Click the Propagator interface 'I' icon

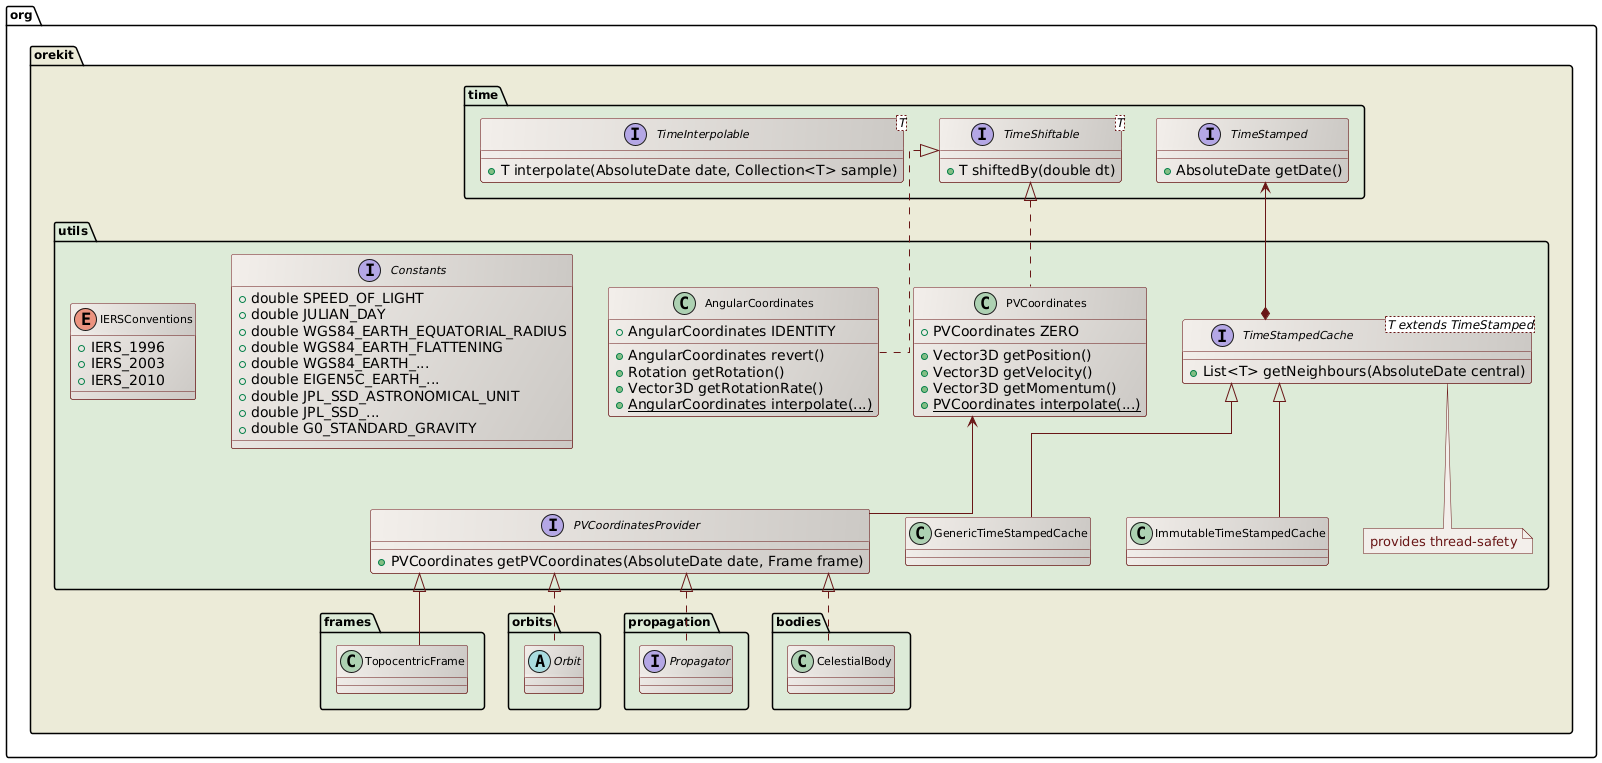[x=655, y=661]
